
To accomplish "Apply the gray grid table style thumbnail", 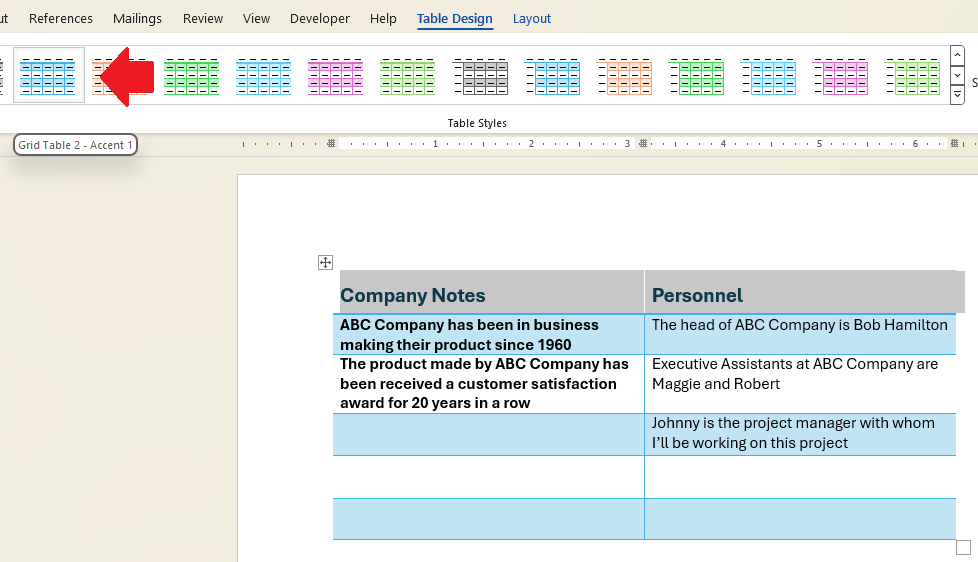I will (480, 76).
